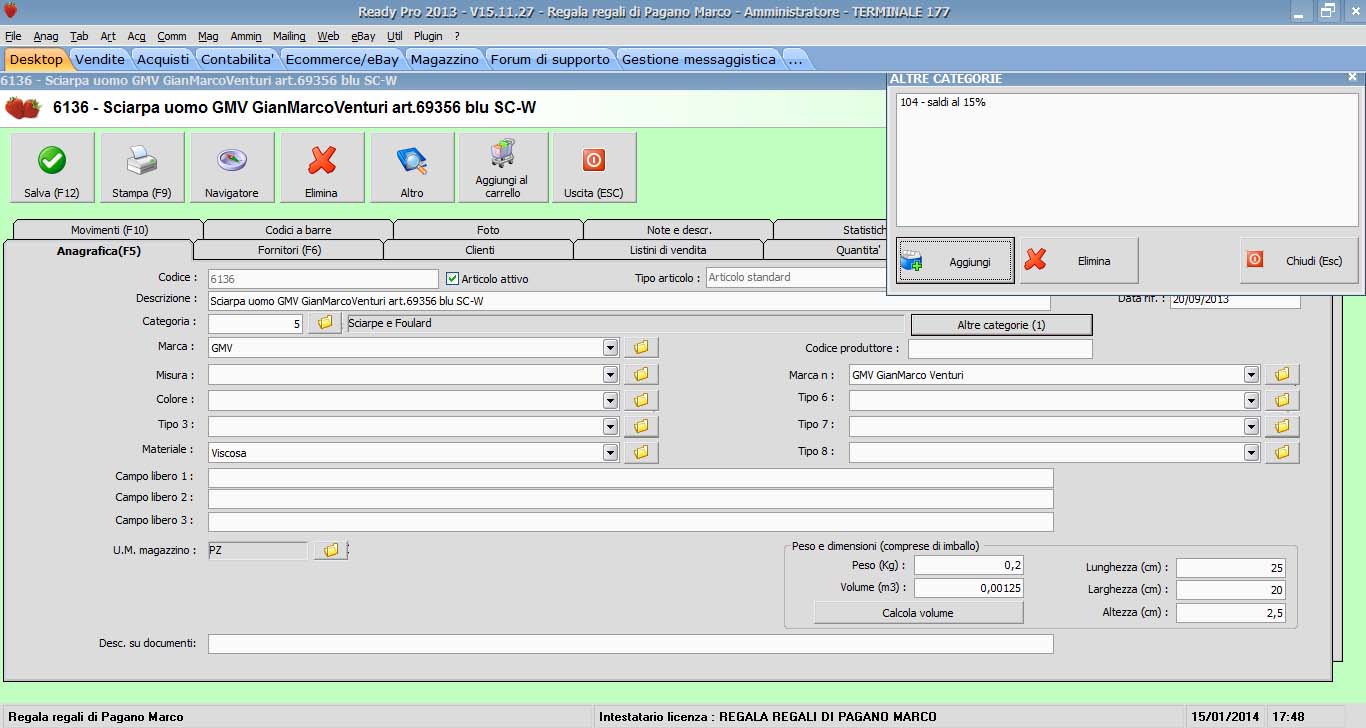Open the folder icon next to Tipo 8
This screenshot has height=728, width=1366.
tap(1282, 453)
